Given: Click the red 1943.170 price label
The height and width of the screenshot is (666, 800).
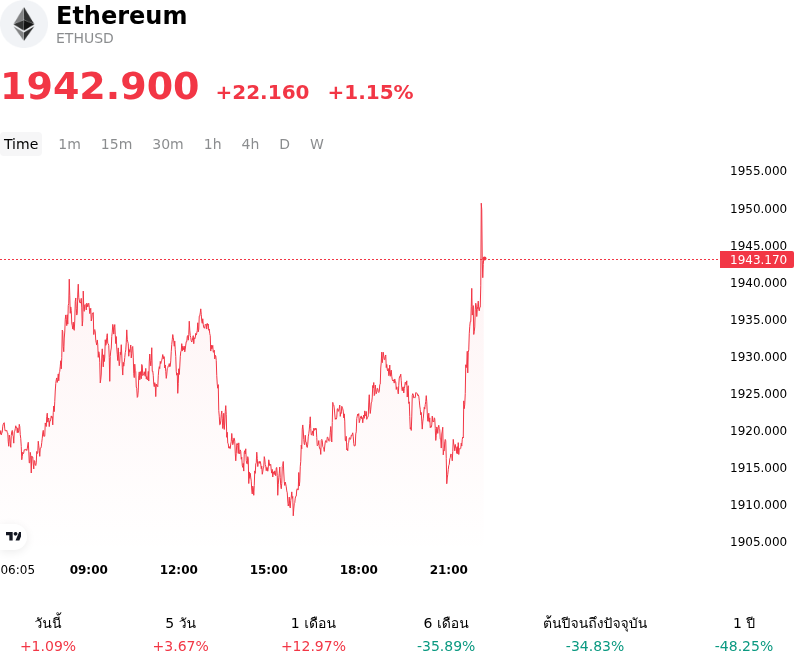Looking at the screenshot, I should tap(757, 260).
